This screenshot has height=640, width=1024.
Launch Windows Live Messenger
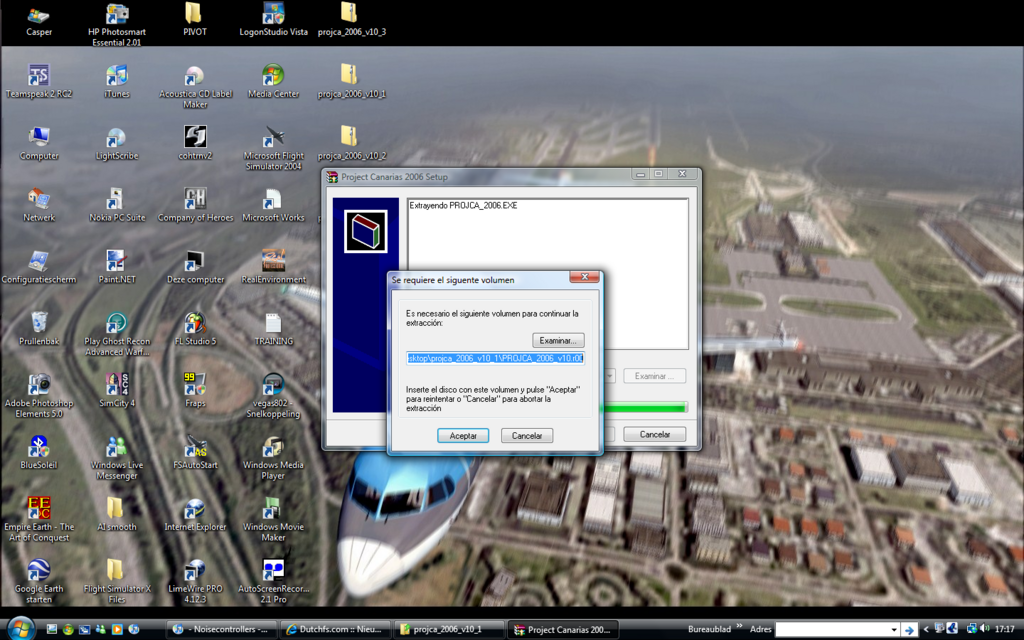coord(117,458)
